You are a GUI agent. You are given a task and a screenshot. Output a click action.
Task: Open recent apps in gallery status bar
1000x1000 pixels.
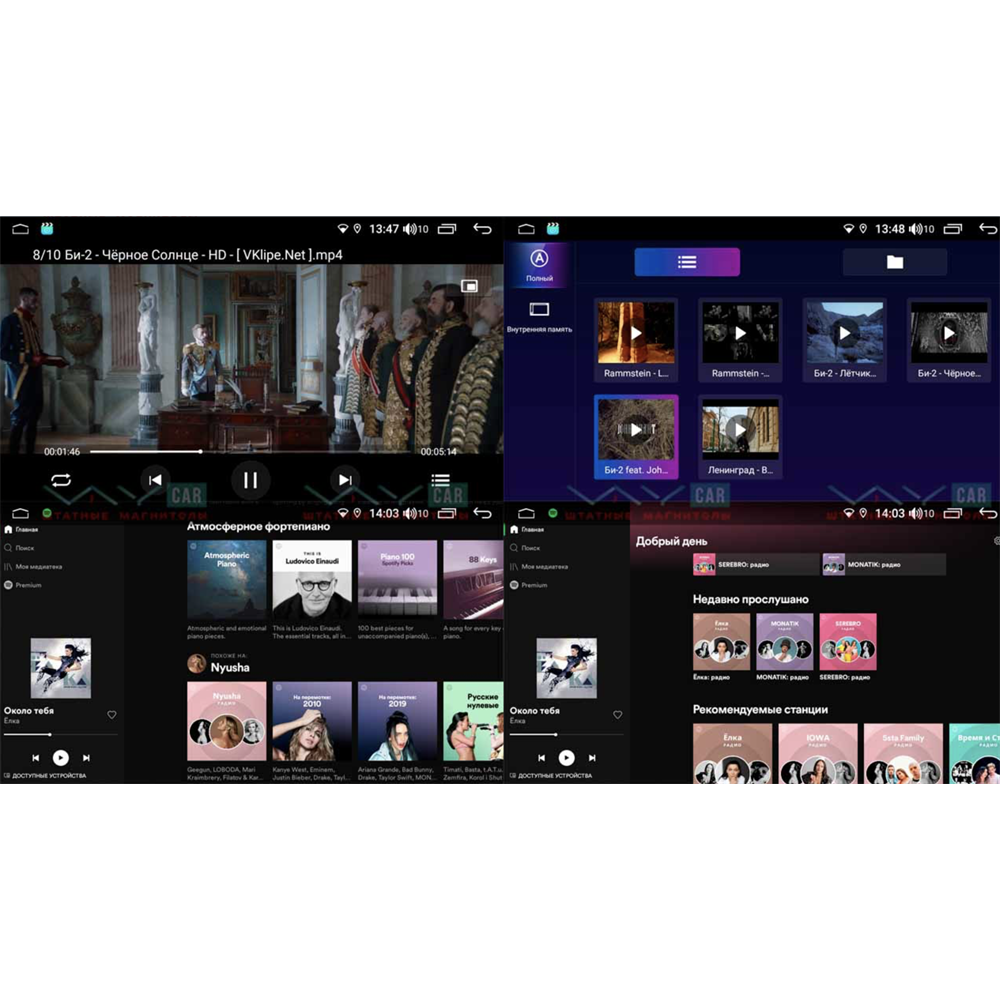[x=953, y=229]
